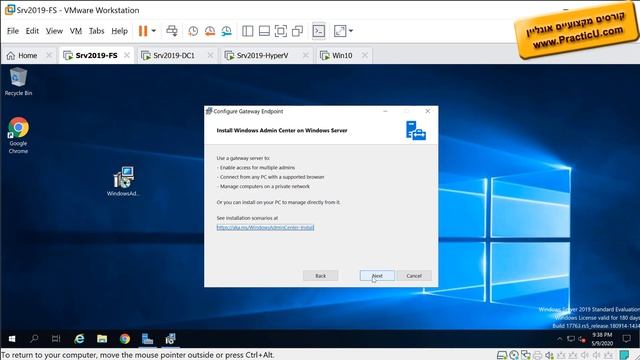The height and width of the screenshot is (360, 640).
Task: Open the Windows Admin Center install scenarios link
Action: point(265,228)
